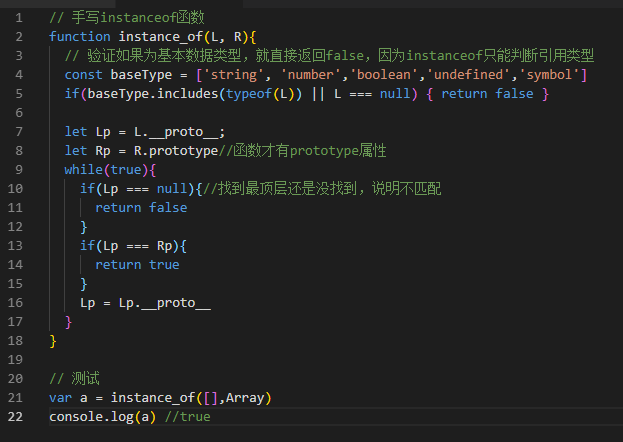Click the closing pink brace on line 17
This screenshot has width=623, height=442.
(68, 322)
